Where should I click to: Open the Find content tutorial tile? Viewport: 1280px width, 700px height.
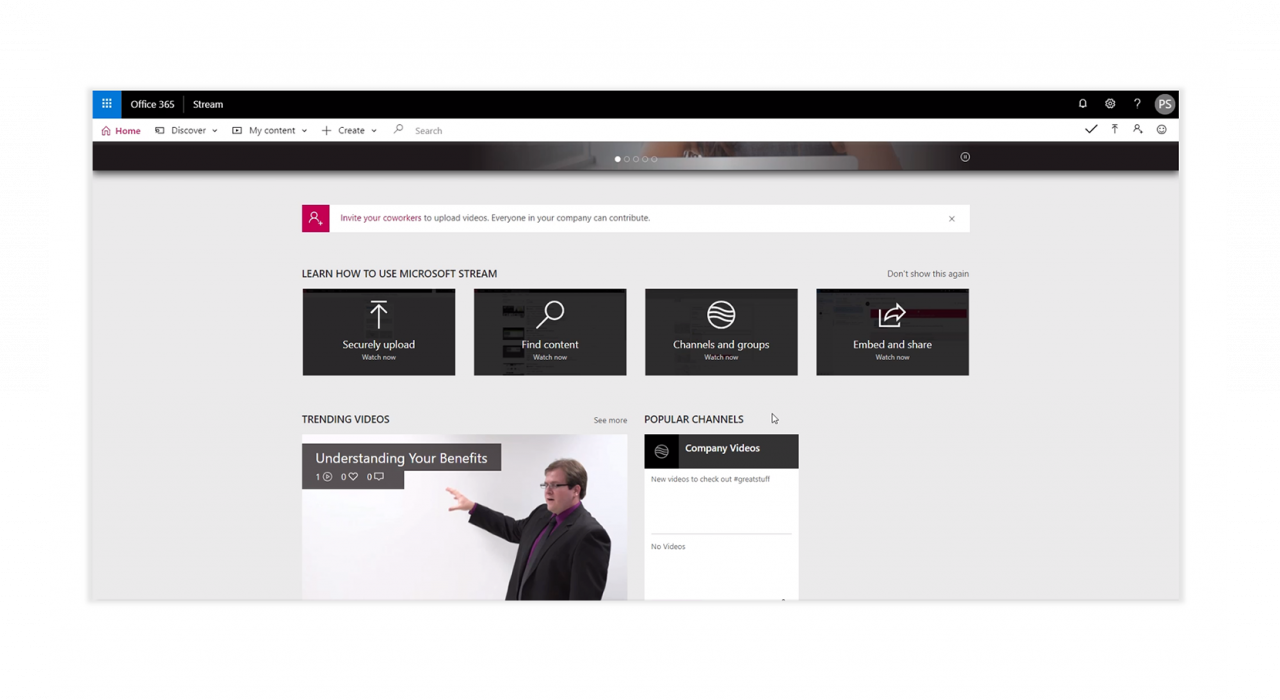550,332
